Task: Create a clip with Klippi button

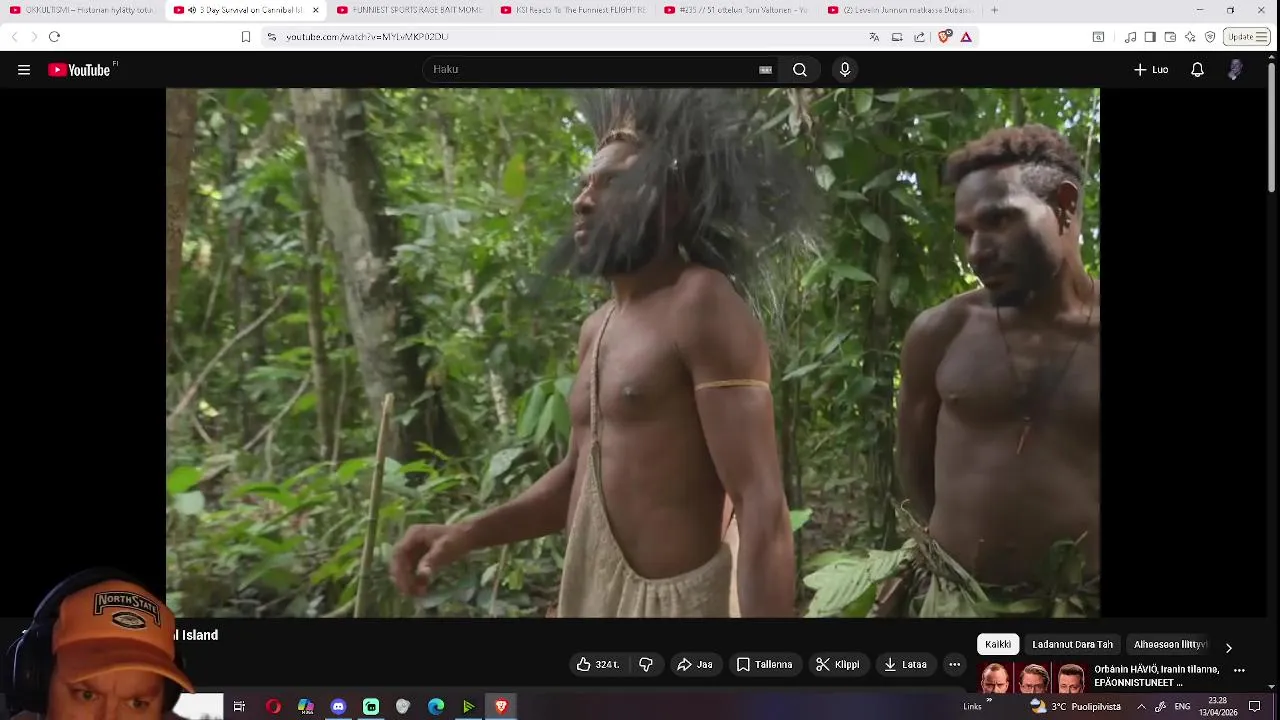Action: pos(837,665)
